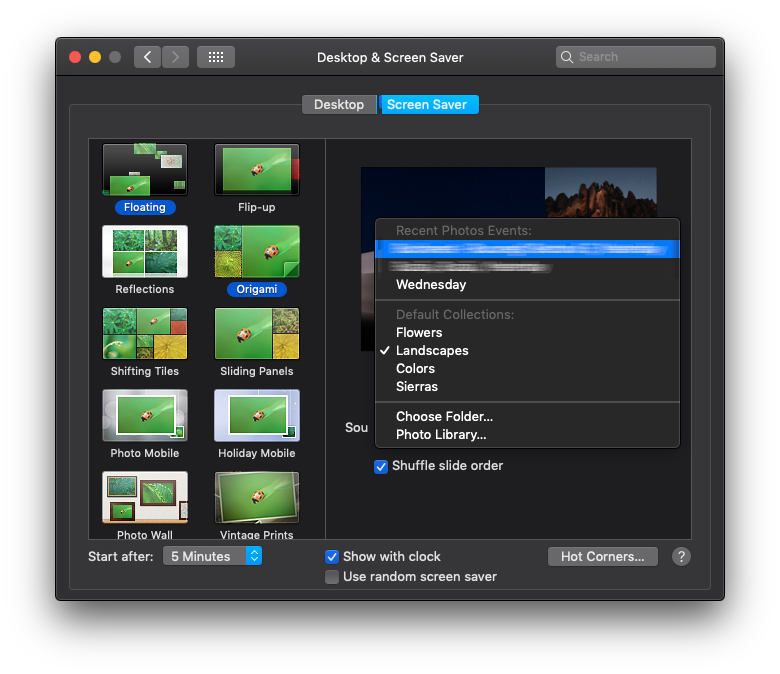
Task: Select the Shifting Tiles screen saver
Action: 144,334
